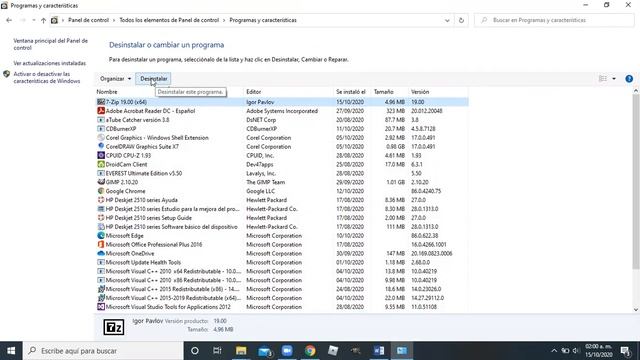Click the Visual Studio Tools for Applications icon

pos(101,307)
